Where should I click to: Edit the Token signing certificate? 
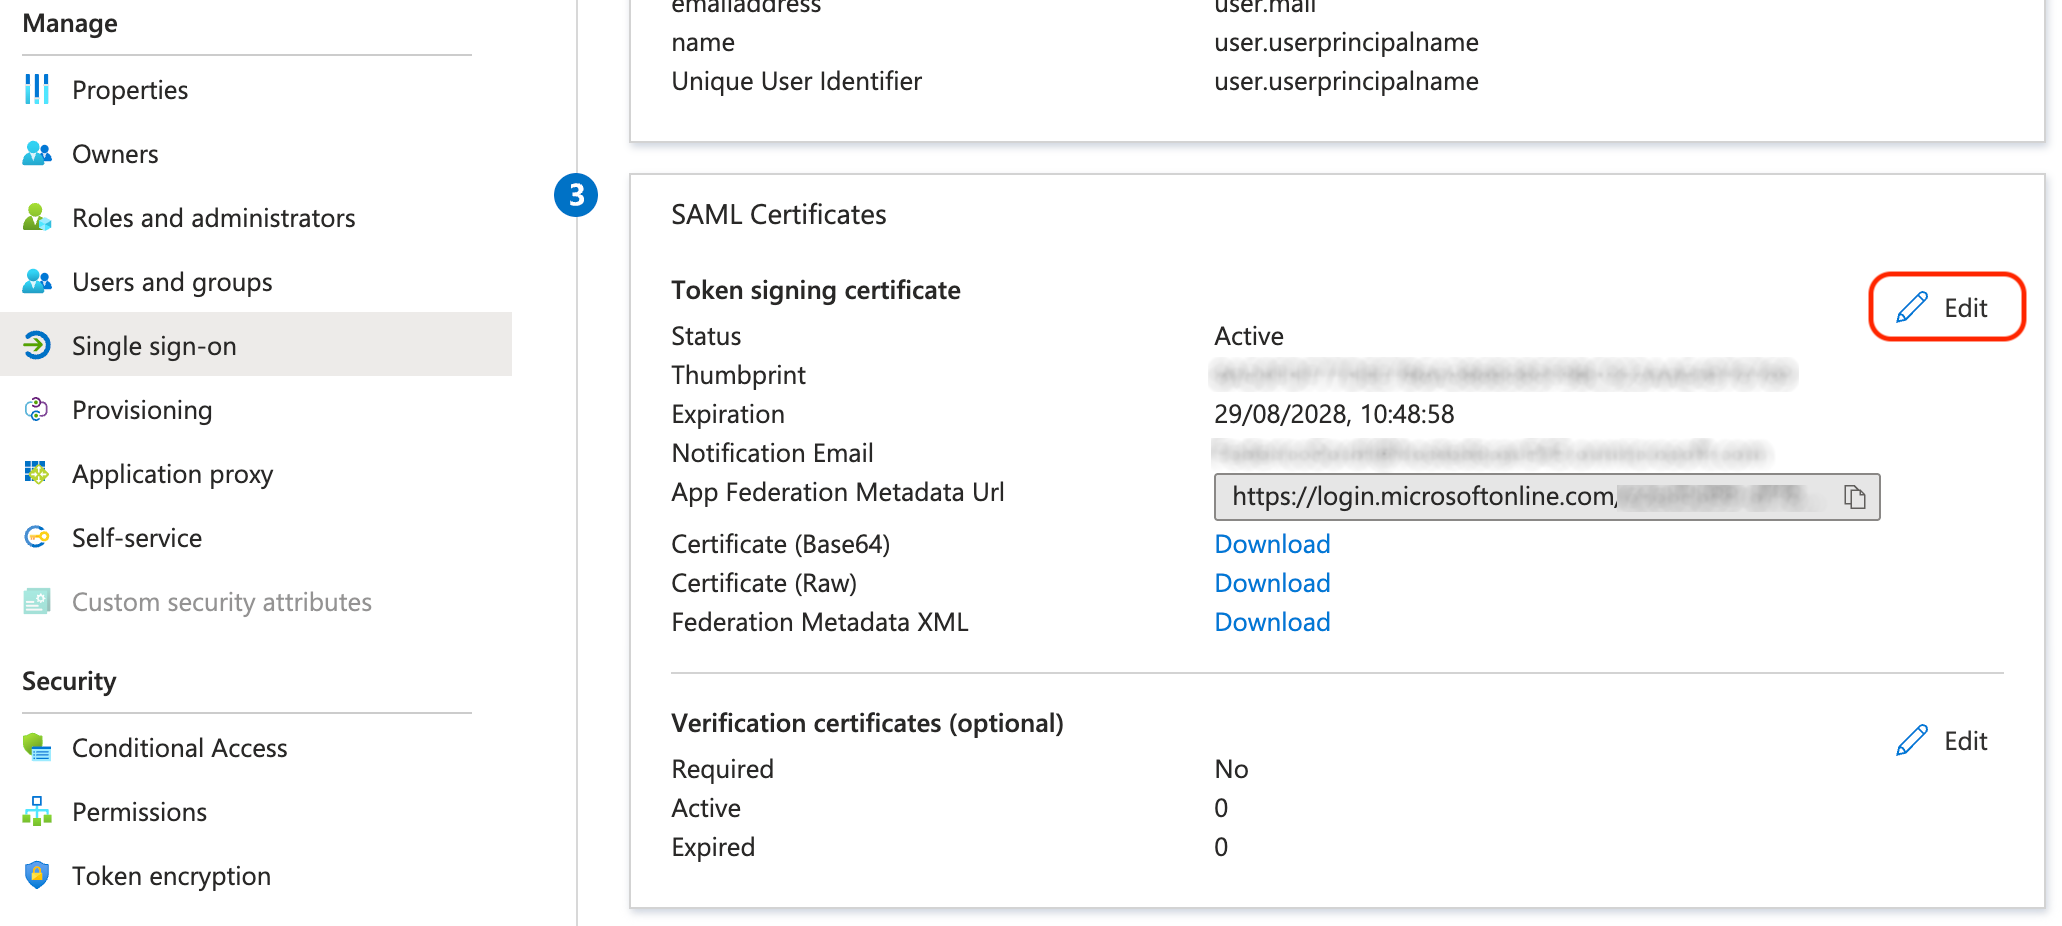[1945, 308]
